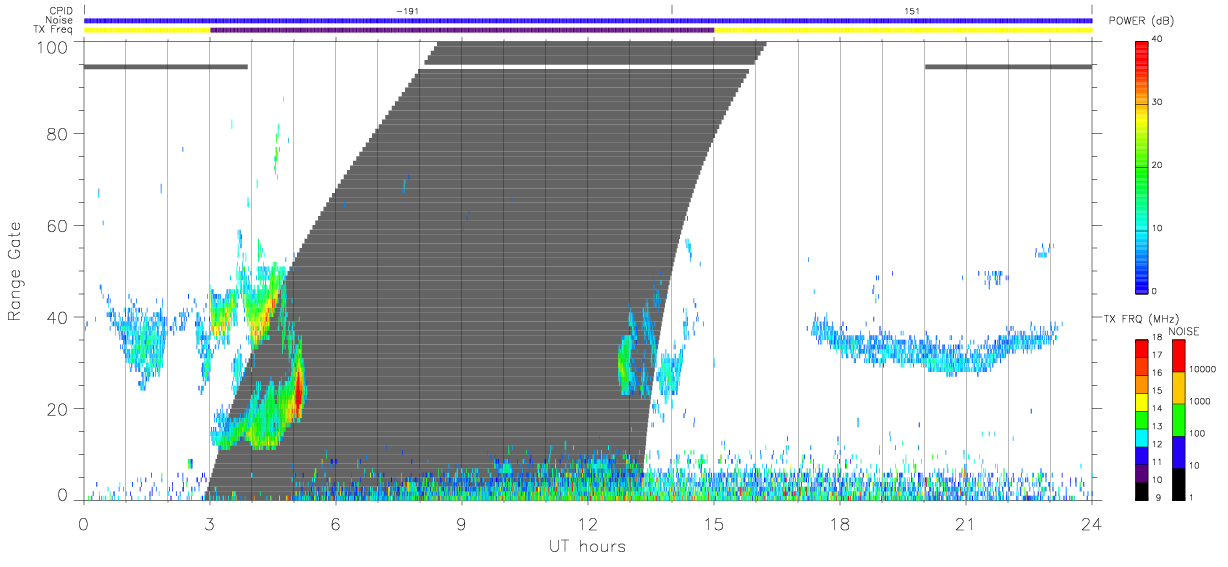Click the 20 label on POWER colorbar
The height and width of the screenshot is (567, 1228).
pos(1156,165)
